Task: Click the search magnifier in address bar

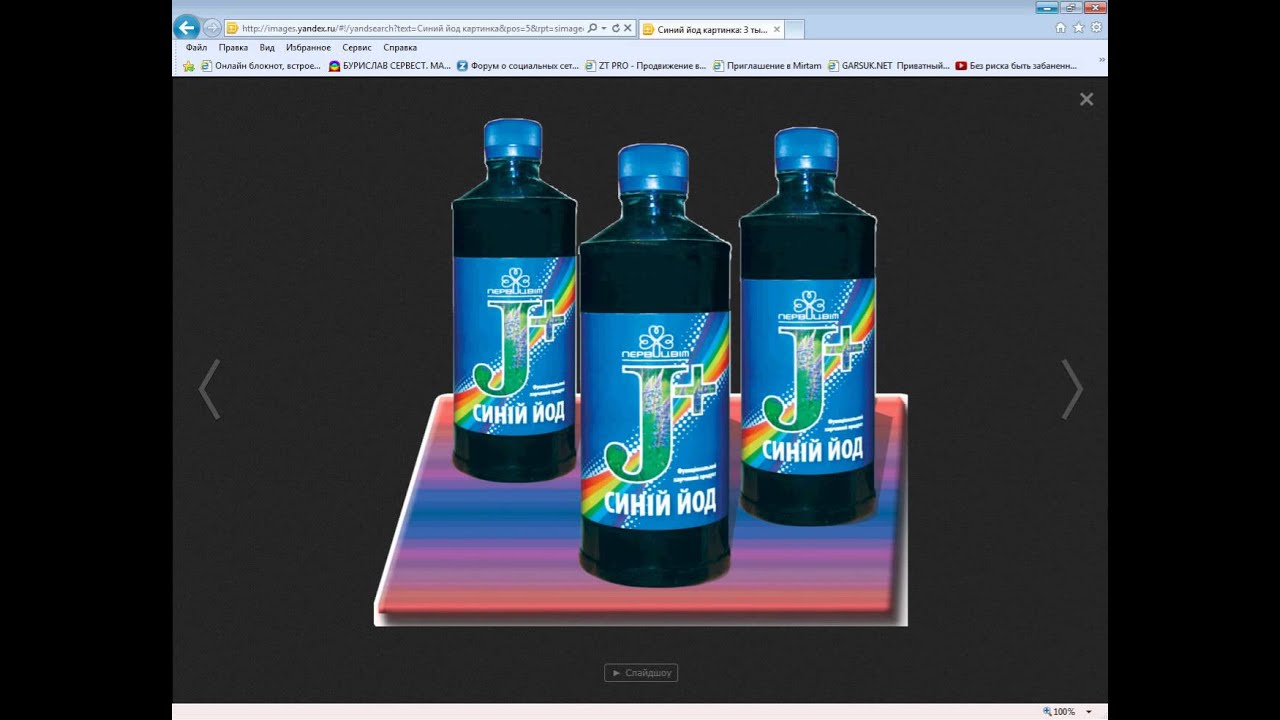Action: point(592,29)
